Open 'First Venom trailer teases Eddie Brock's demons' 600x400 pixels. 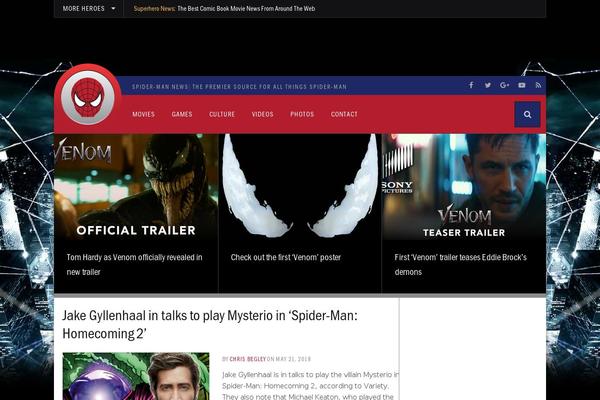[x=460, y=264]
